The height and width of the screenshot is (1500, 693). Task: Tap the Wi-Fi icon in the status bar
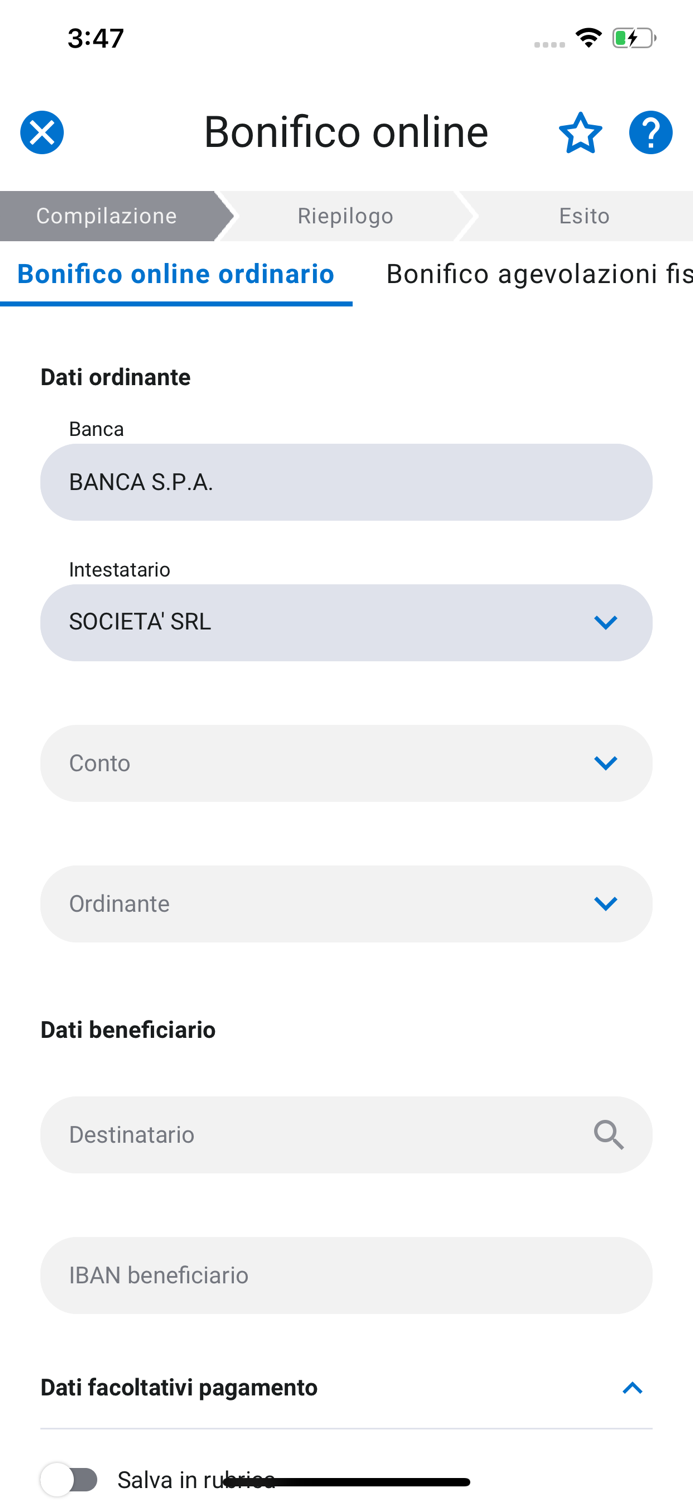pyautogui.click(x=588, y=37)
